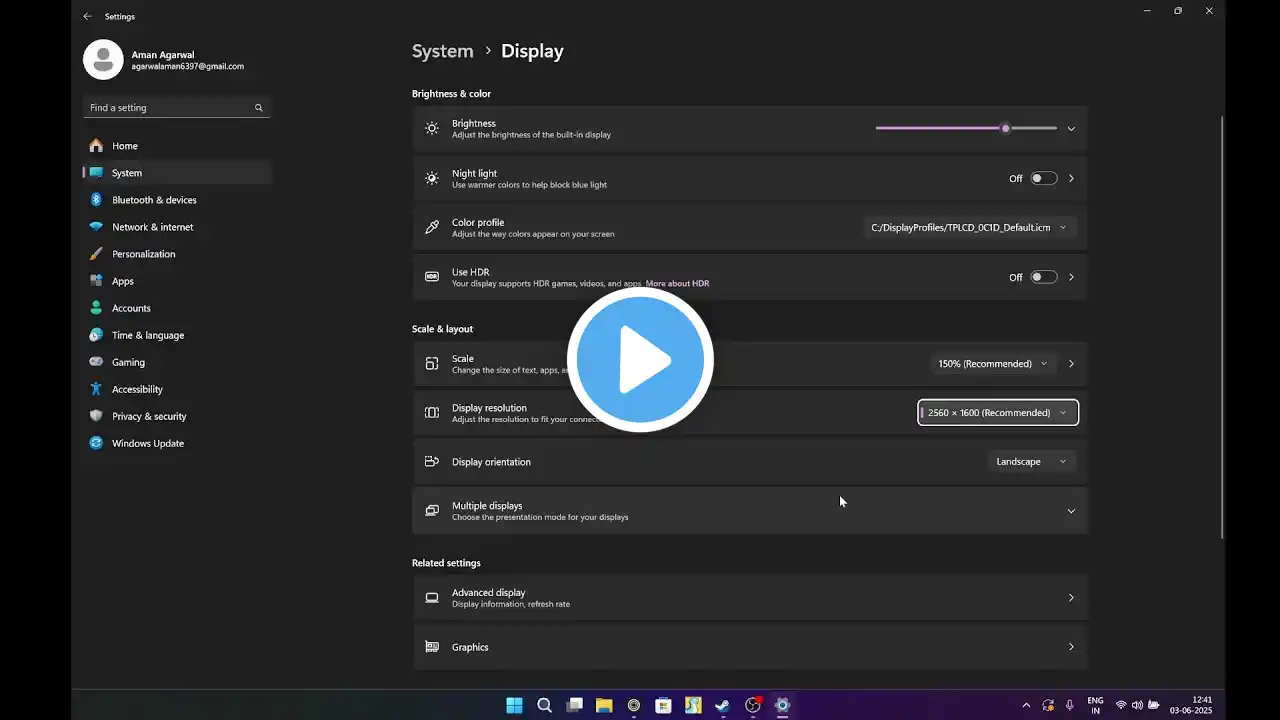Open Personalization settings
1280x720 pixels.
177,254
